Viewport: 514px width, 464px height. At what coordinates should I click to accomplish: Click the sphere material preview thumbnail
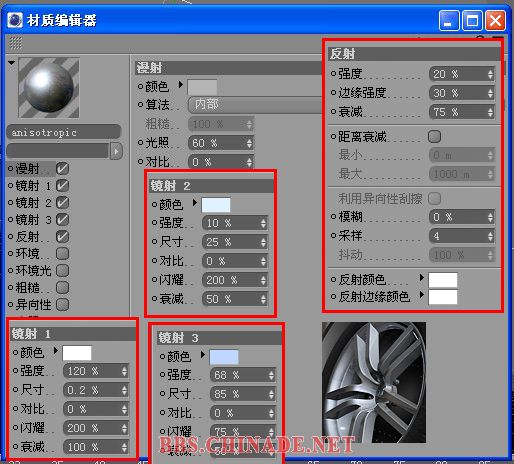49,88
